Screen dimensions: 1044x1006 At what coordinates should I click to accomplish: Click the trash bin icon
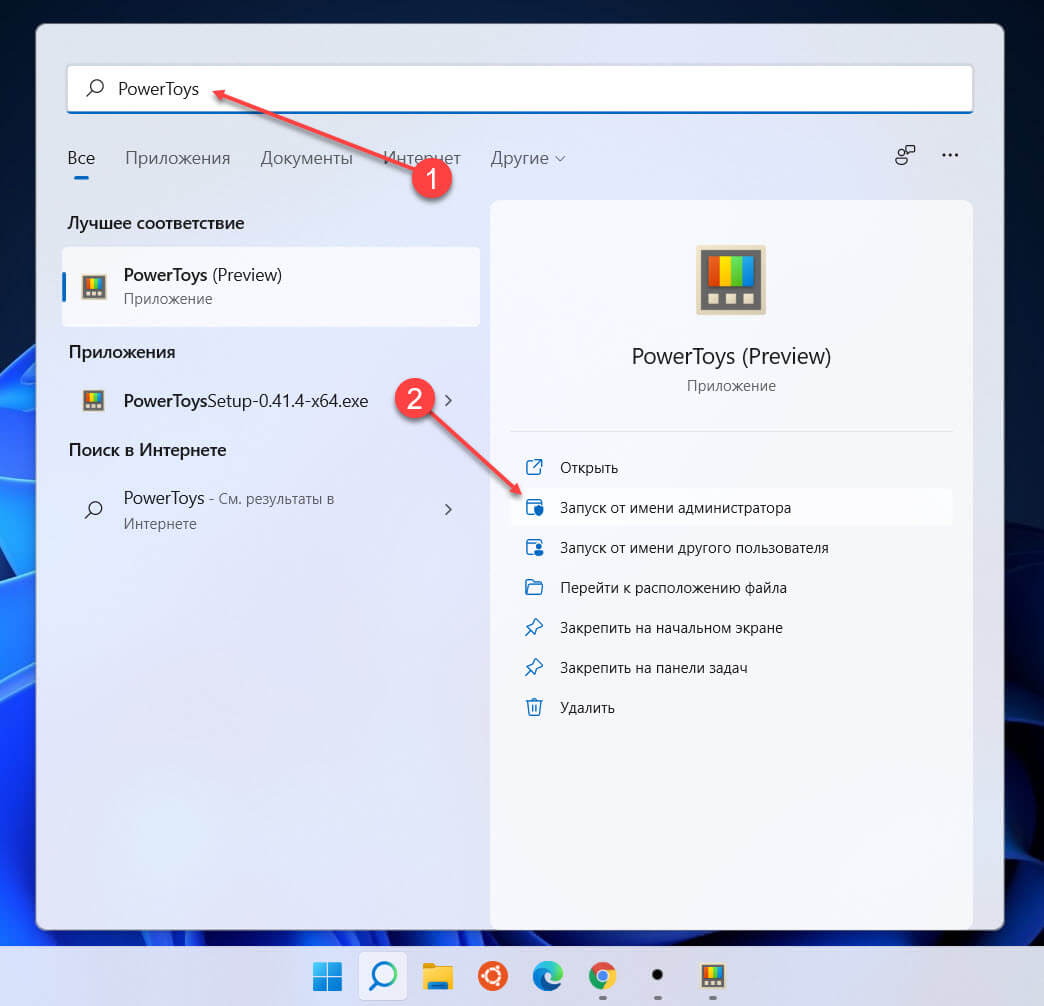click(534, 707)
